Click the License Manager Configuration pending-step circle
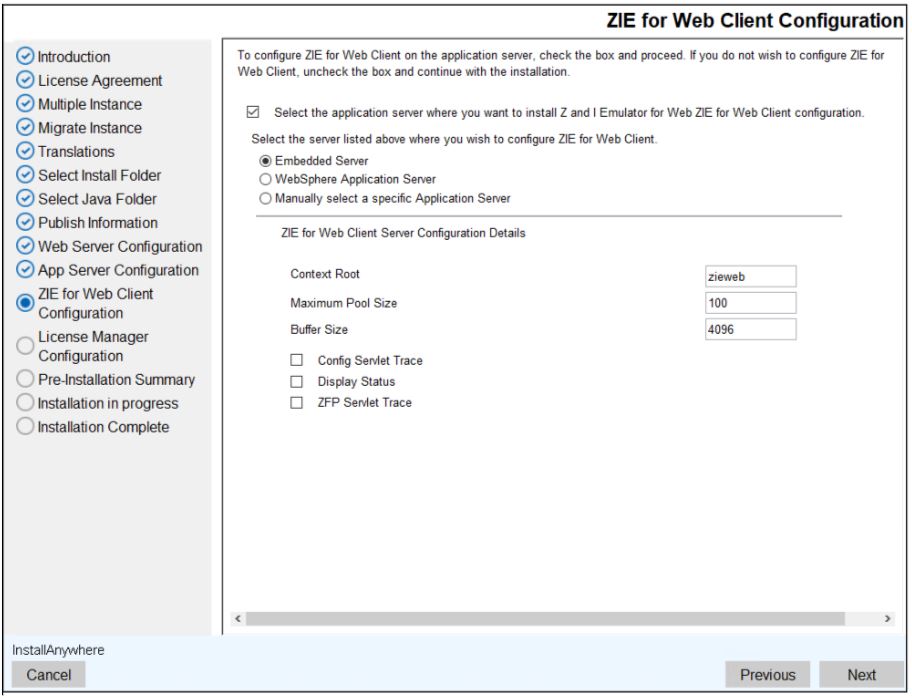This screenshot has height=698, width=912. [x=25, y=346]
